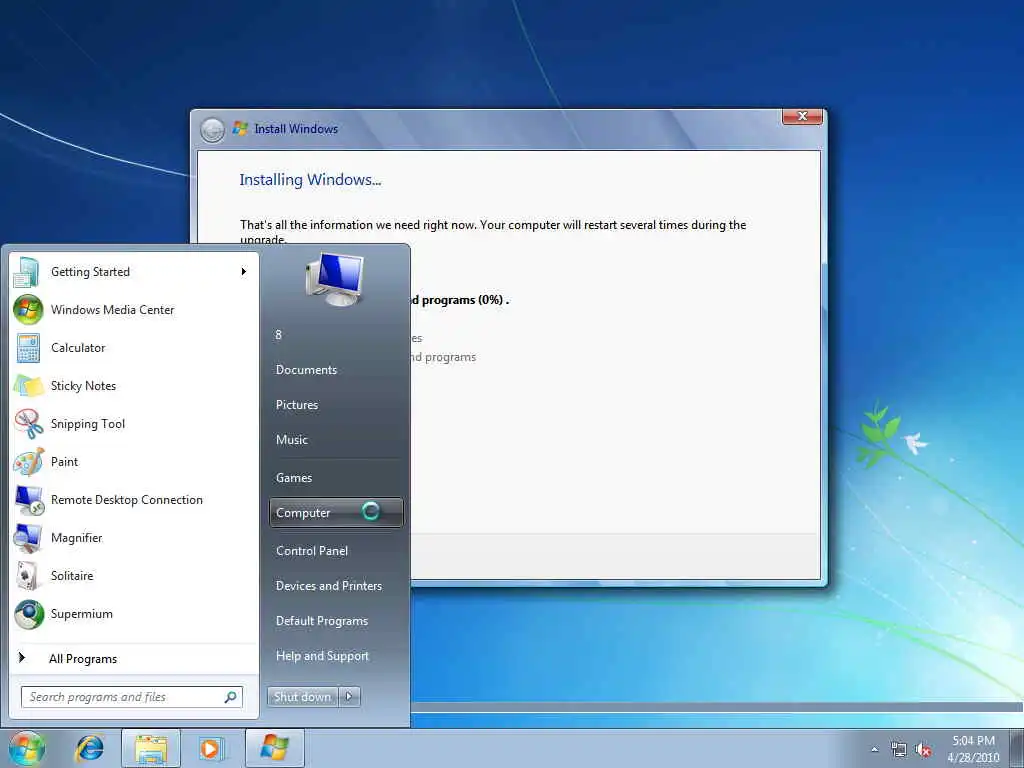The height and width of the screenshot is (768, 1024).
Task: Open Control Panel from Start menu
Action: click(336, 551)
